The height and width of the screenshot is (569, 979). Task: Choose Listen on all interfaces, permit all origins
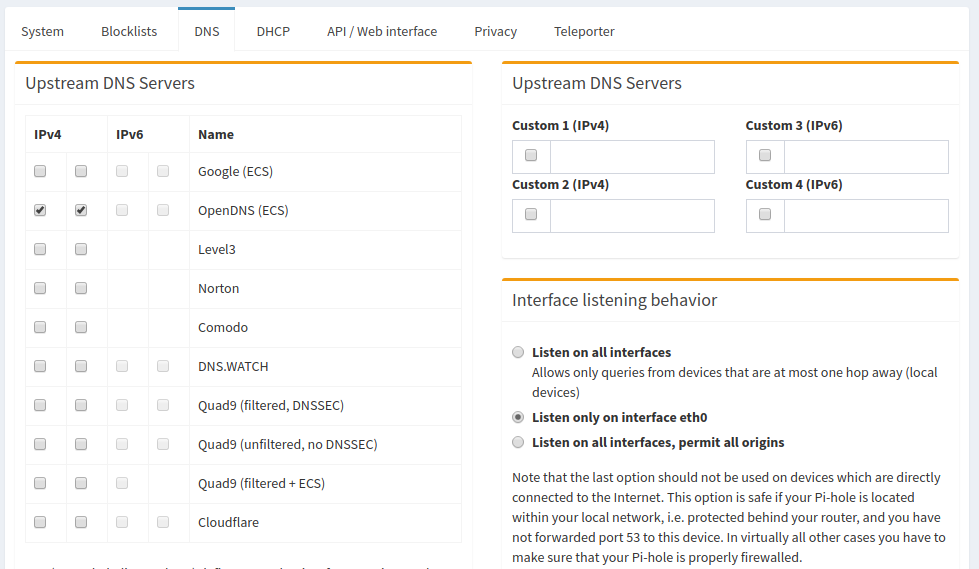pos(518,442)
